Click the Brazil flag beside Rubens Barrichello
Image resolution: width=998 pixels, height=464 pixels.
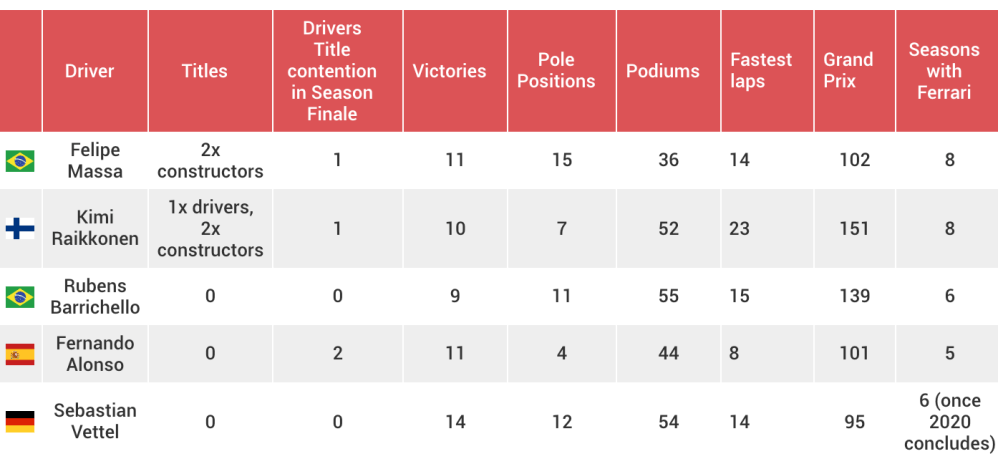20,296
